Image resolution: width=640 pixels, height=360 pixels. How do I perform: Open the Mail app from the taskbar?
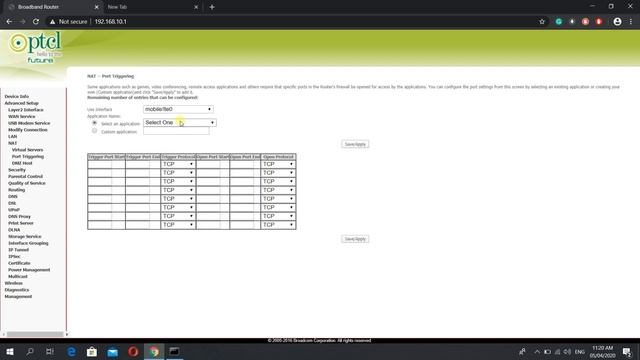point(113,351)
